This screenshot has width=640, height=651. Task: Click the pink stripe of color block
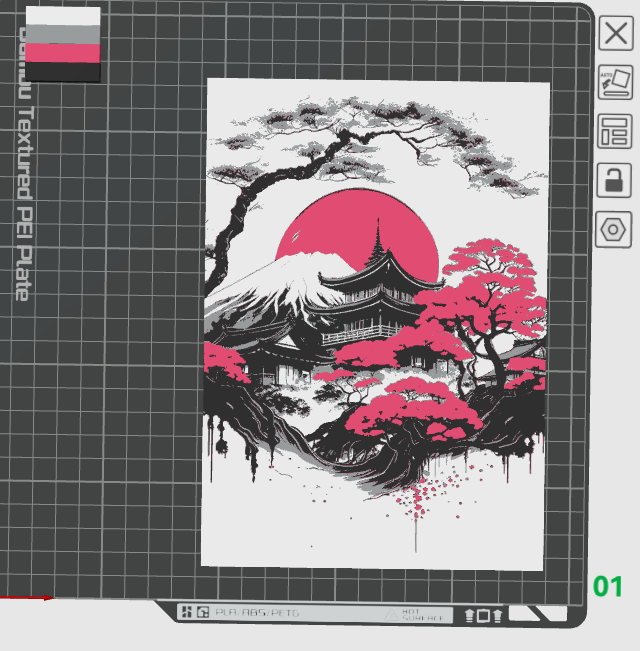(x=63, y=53)
